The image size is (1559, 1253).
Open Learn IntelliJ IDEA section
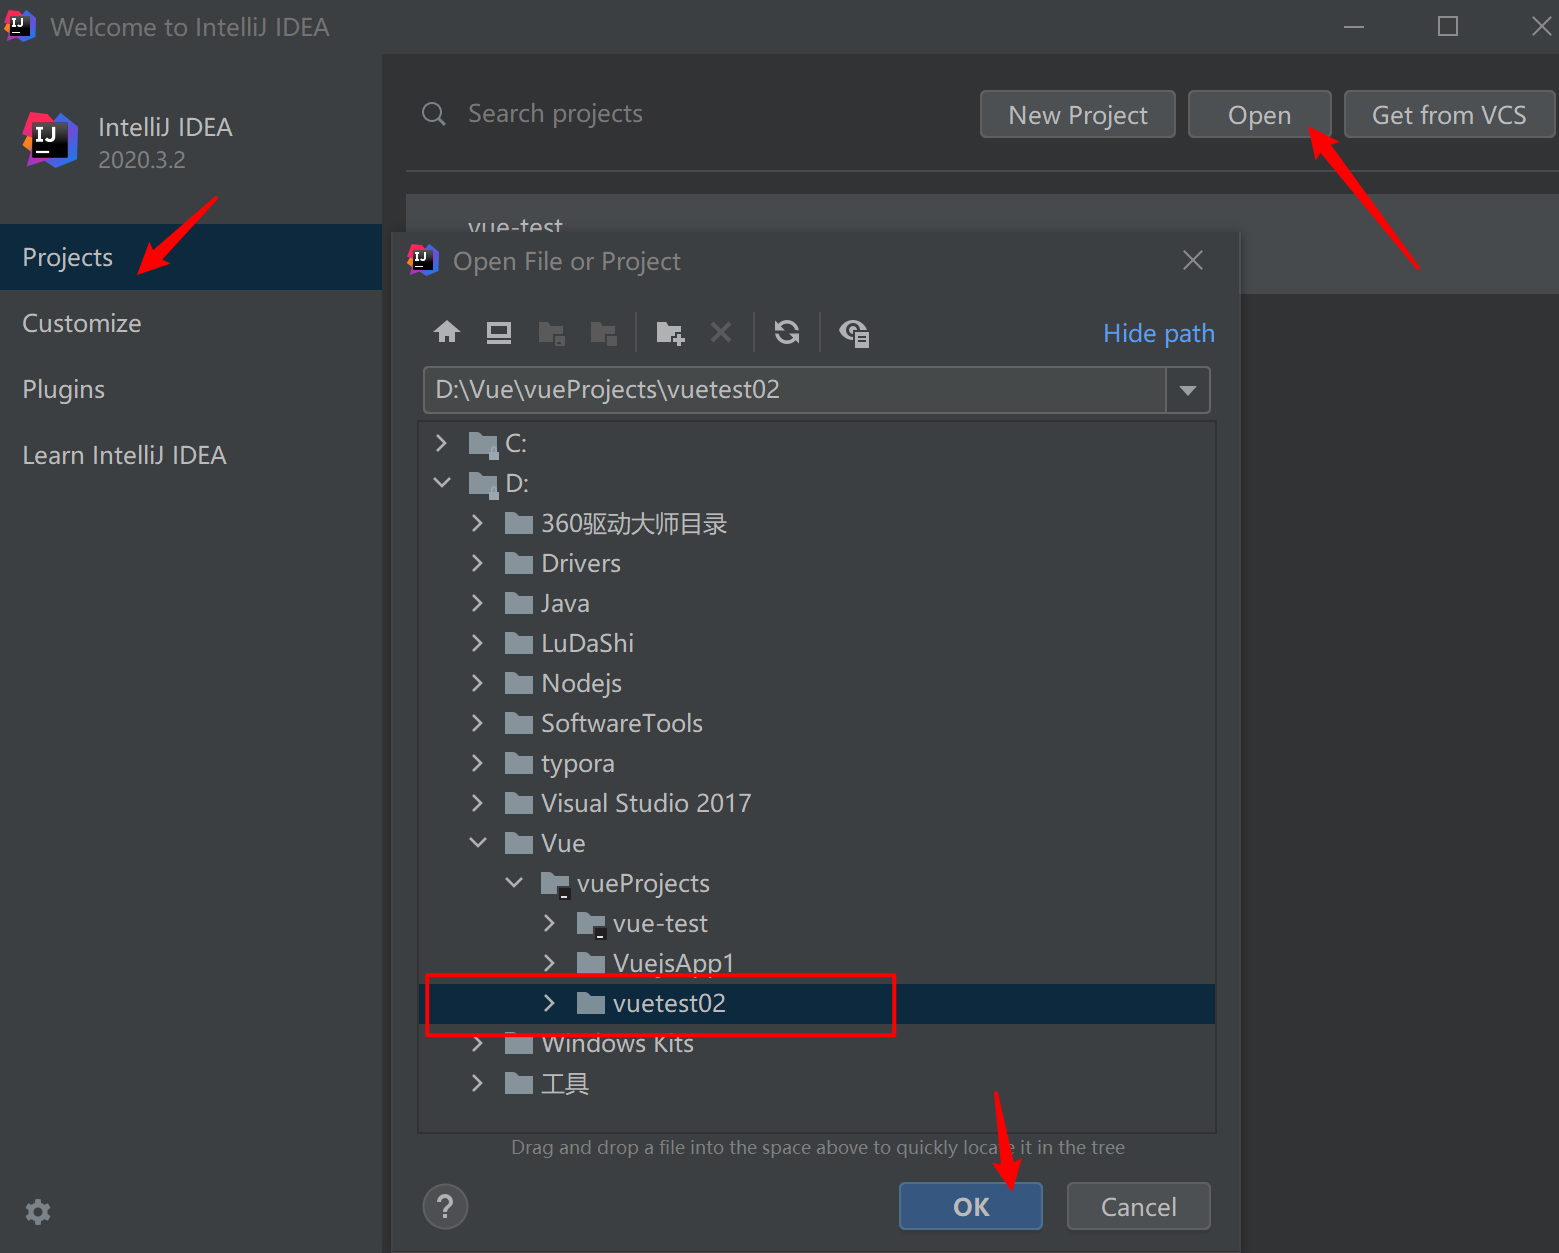click(x=191, y=455)
